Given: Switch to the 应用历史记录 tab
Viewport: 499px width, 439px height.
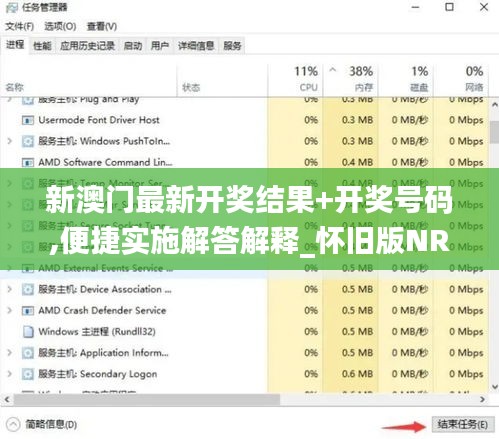Looking at the screenshot, I should (87, 46).
